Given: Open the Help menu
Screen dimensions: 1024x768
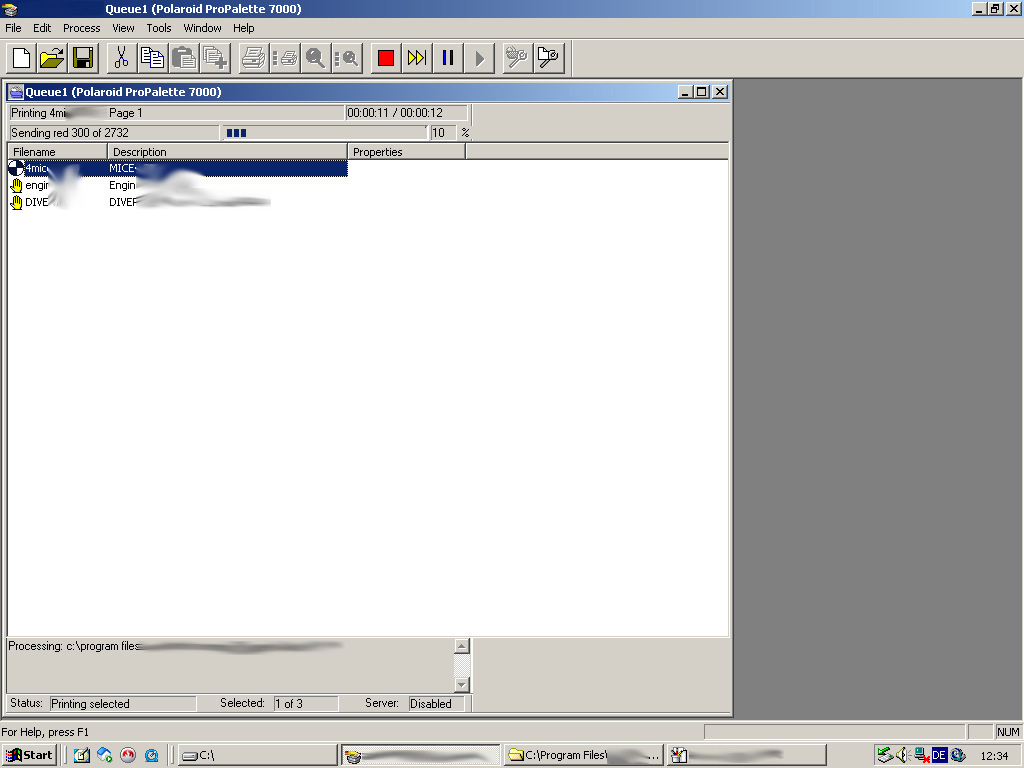Looking at the screenshot, I should point(244,28).
